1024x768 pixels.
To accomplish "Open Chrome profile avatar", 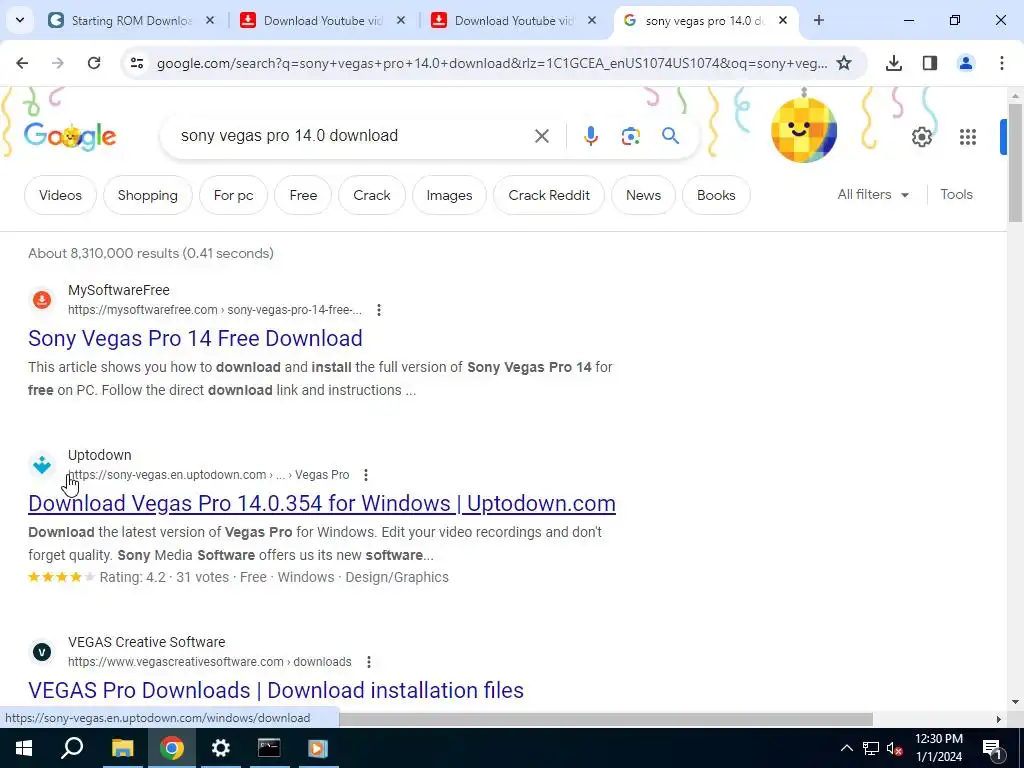I will coord(966,63).
